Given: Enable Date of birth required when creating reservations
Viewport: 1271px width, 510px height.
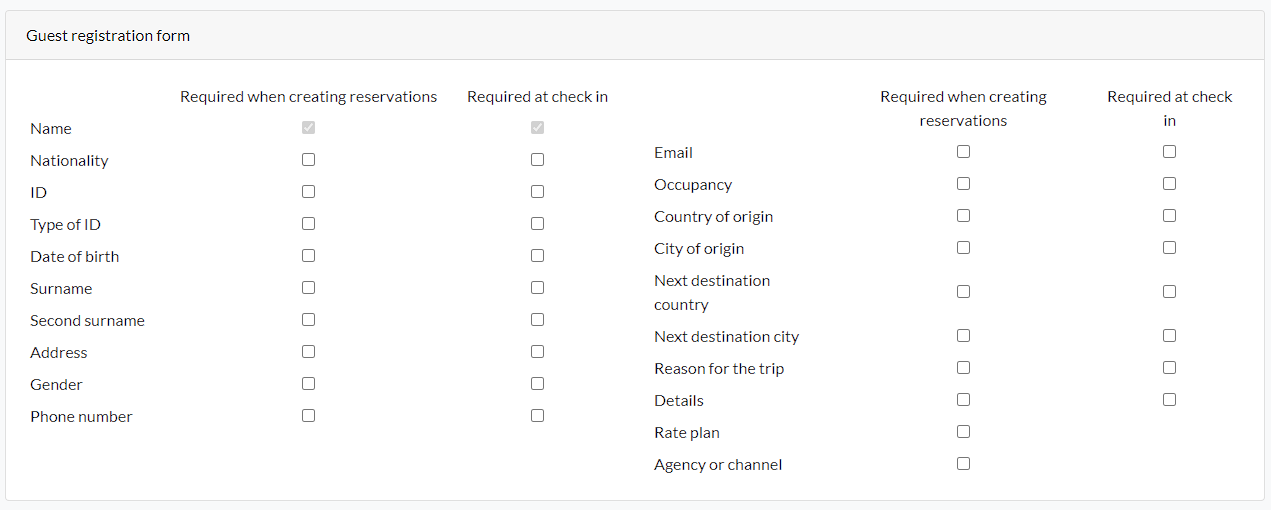Looking at the screenshot, I should point(308,255).
